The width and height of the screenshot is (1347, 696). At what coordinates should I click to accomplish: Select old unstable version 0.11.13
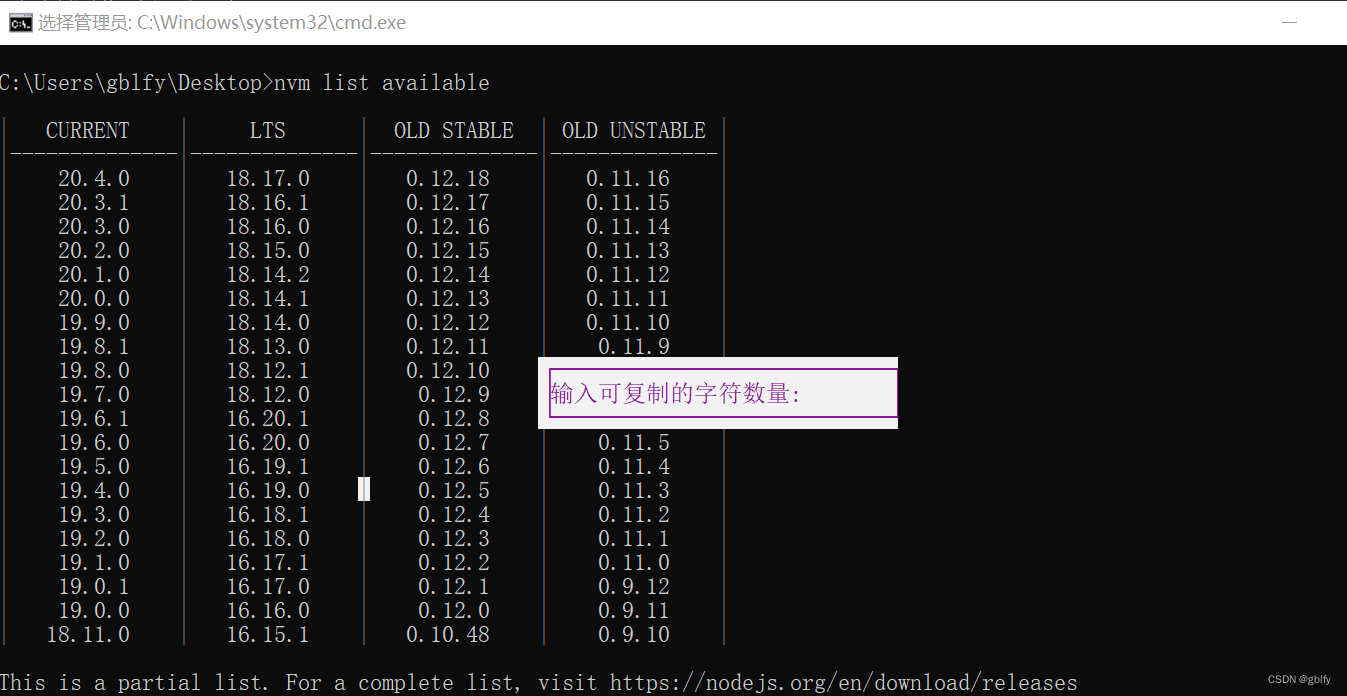click(x=628, y=251)
